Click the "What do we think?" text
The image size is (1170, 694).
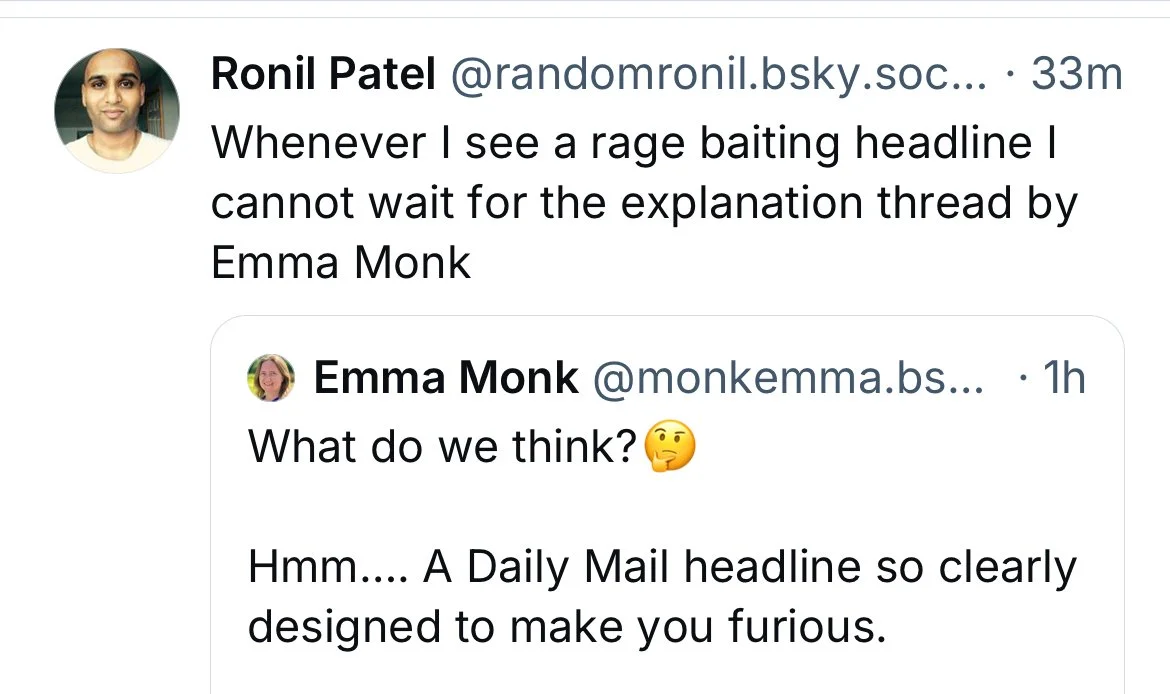443,446
